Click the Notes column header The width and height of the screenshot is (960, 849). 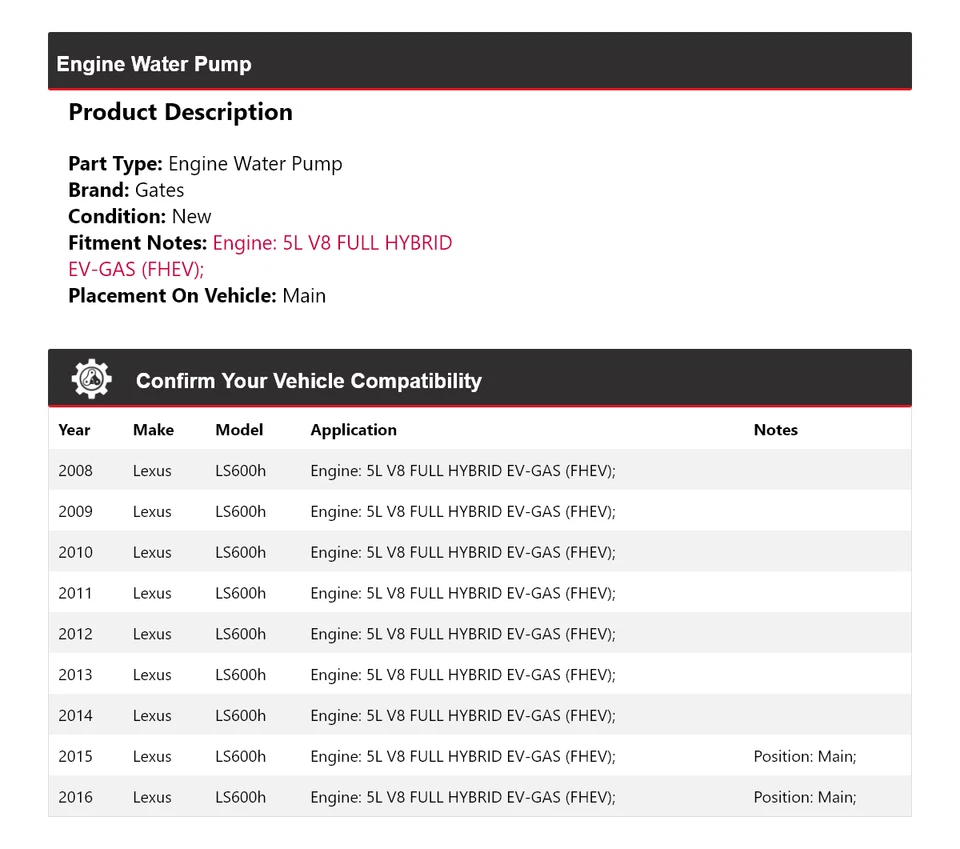coord(775,430)
